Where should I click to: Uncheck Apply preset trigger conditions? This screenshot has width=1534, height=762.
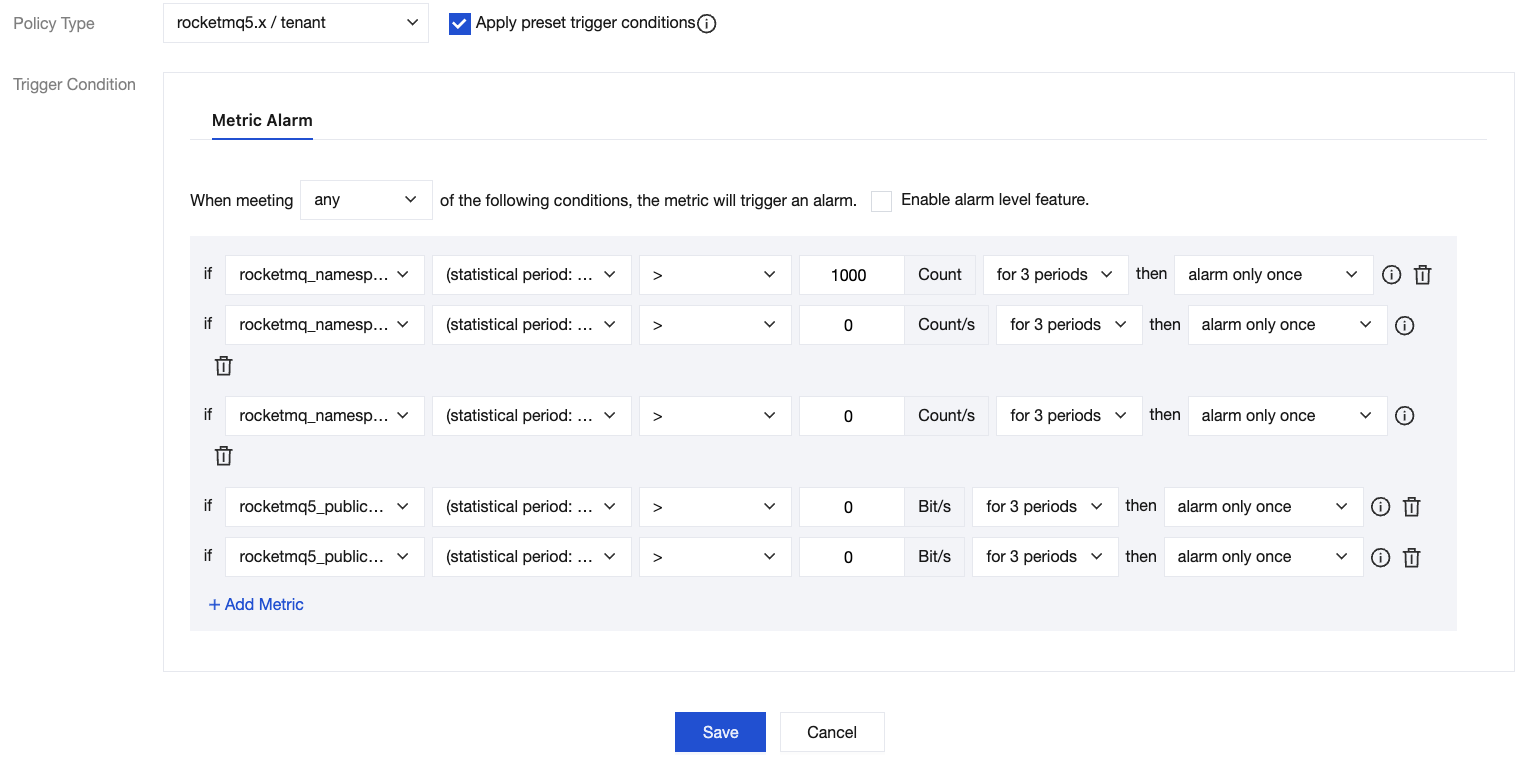460,24
